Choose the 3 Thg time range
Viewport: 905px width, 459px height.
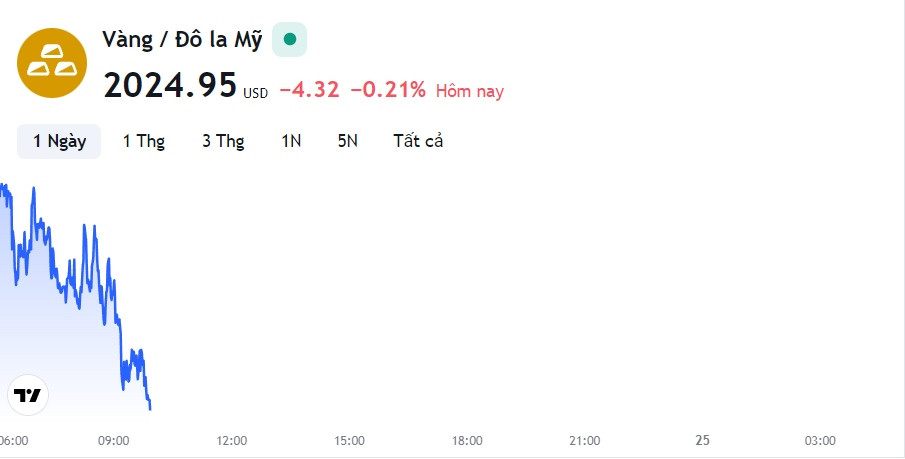(x=223, y=141)
